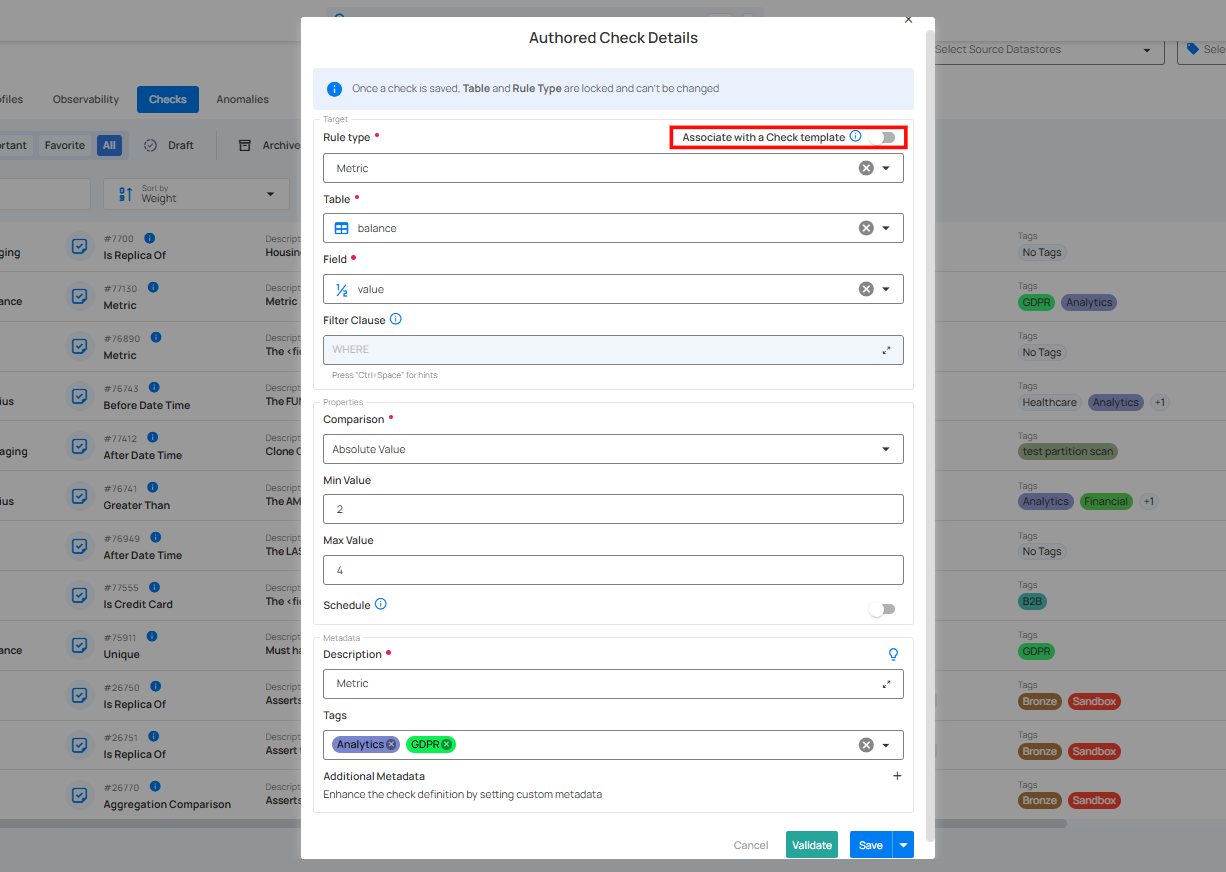Click the +1 overflow beside Healthcare Analytics

coord(1160,402)
